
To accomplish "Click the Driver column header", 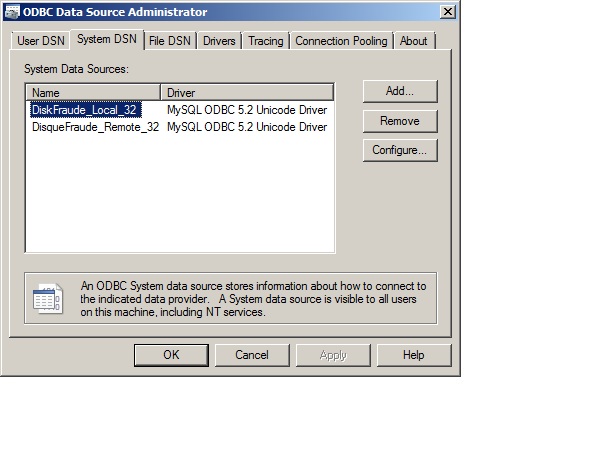I will pyautogui.click(x=247, y=92).
